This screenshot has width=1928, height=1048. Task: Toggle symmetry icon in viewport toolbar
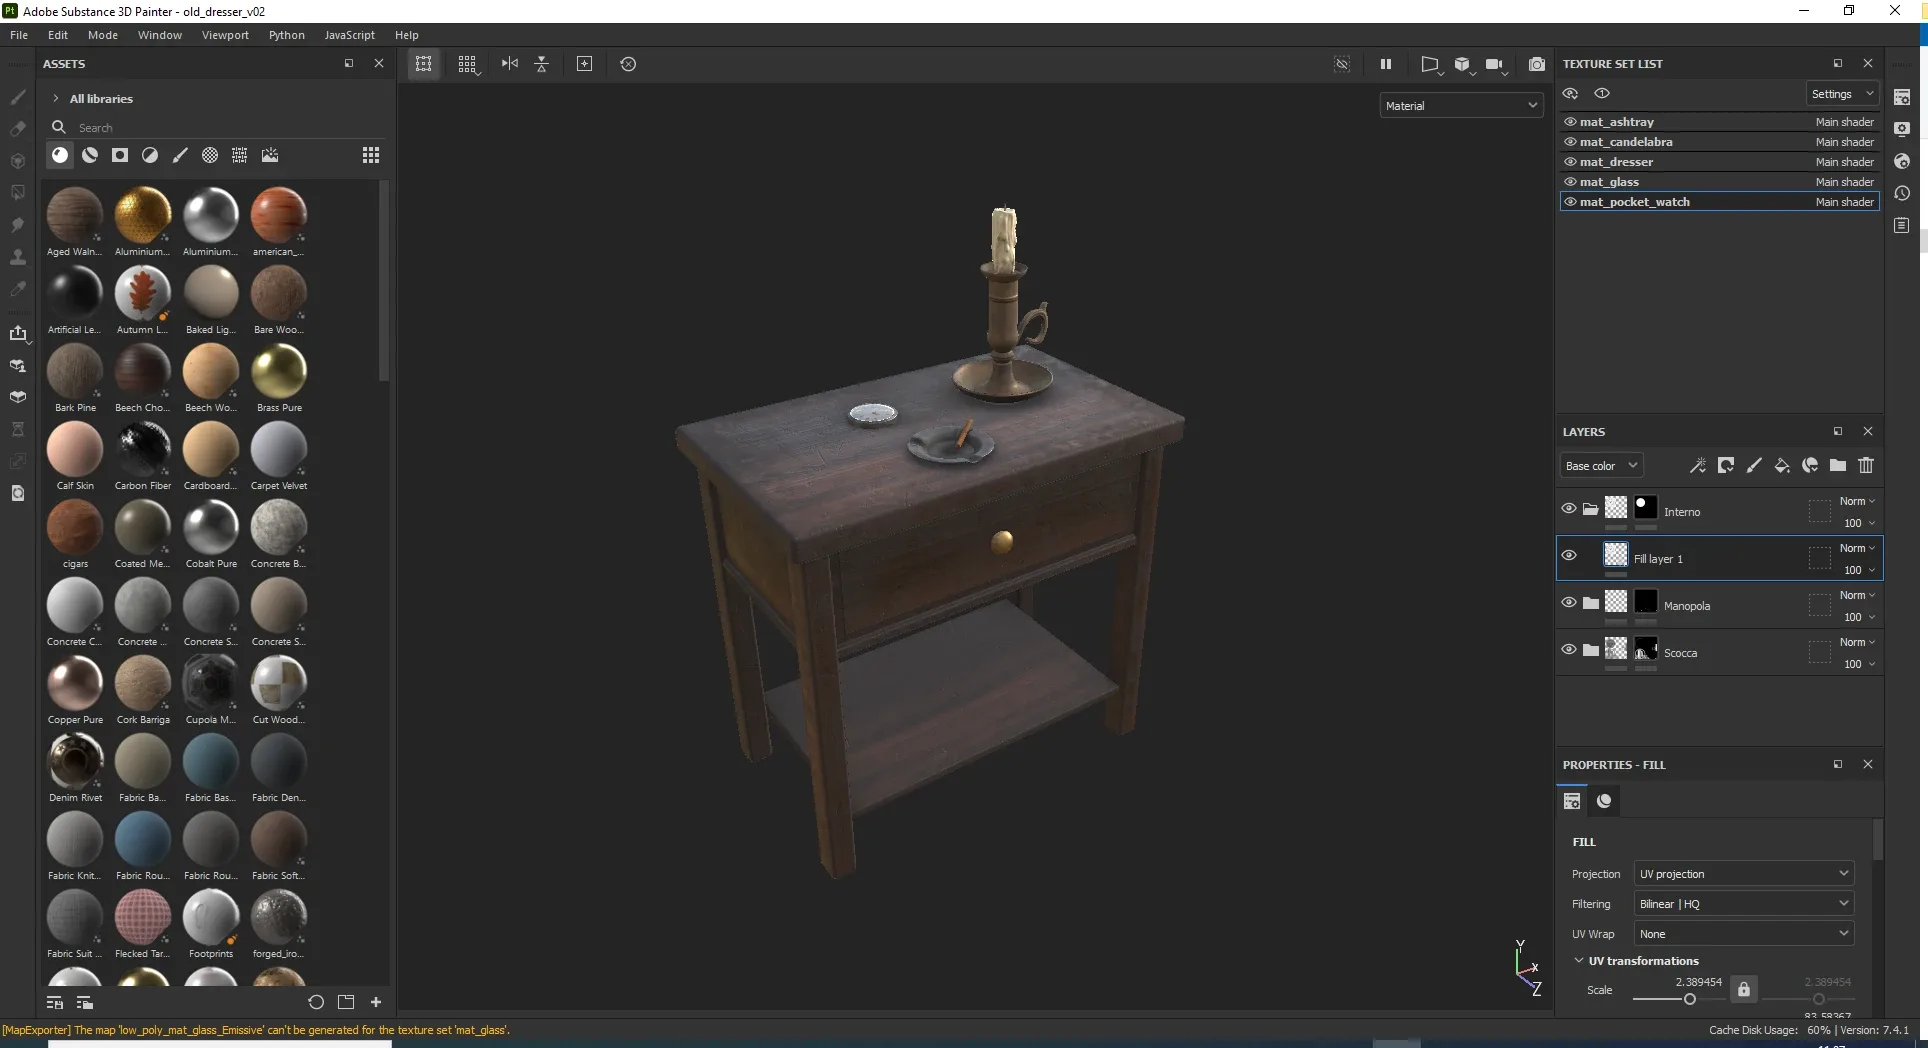(510, 64)
